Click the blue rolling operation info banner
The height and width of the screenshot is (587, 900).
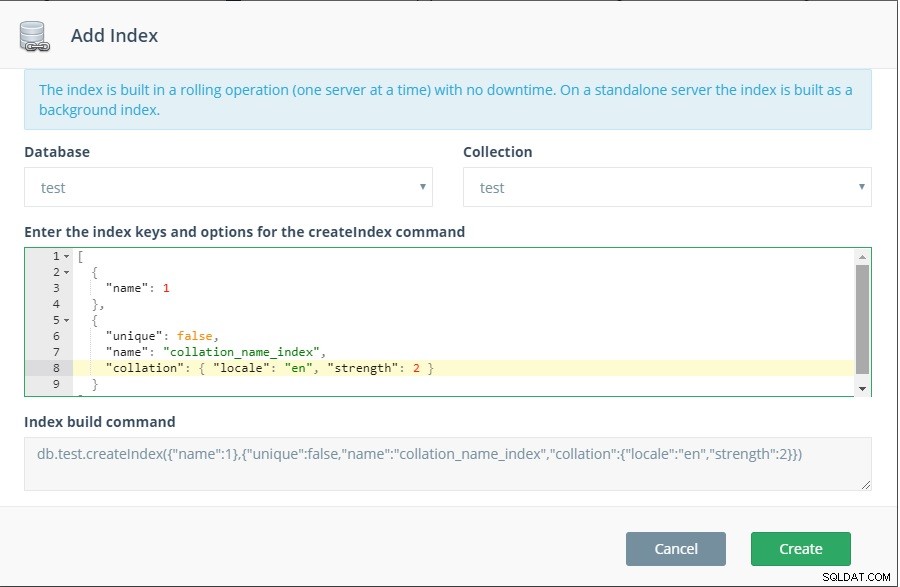(x=448, y=100)
